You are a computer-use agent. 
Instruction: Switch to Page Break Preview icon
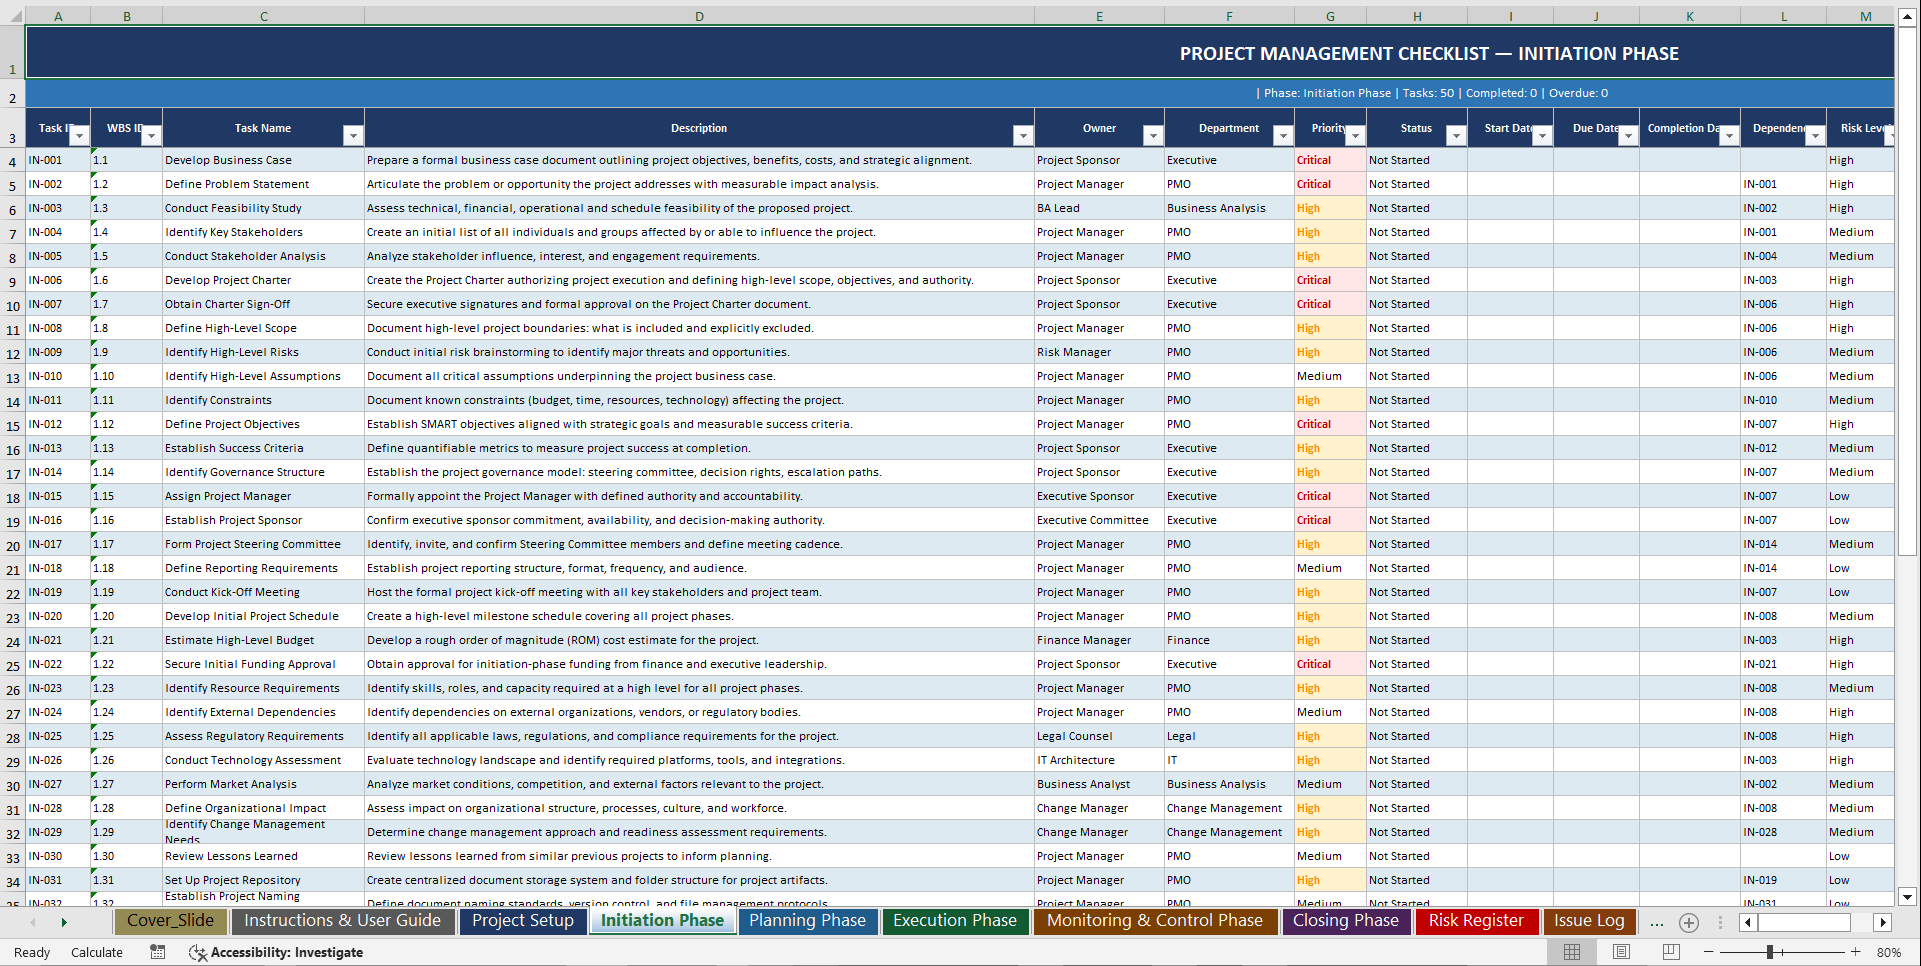pyautogui.click(x=1670, y=952)
